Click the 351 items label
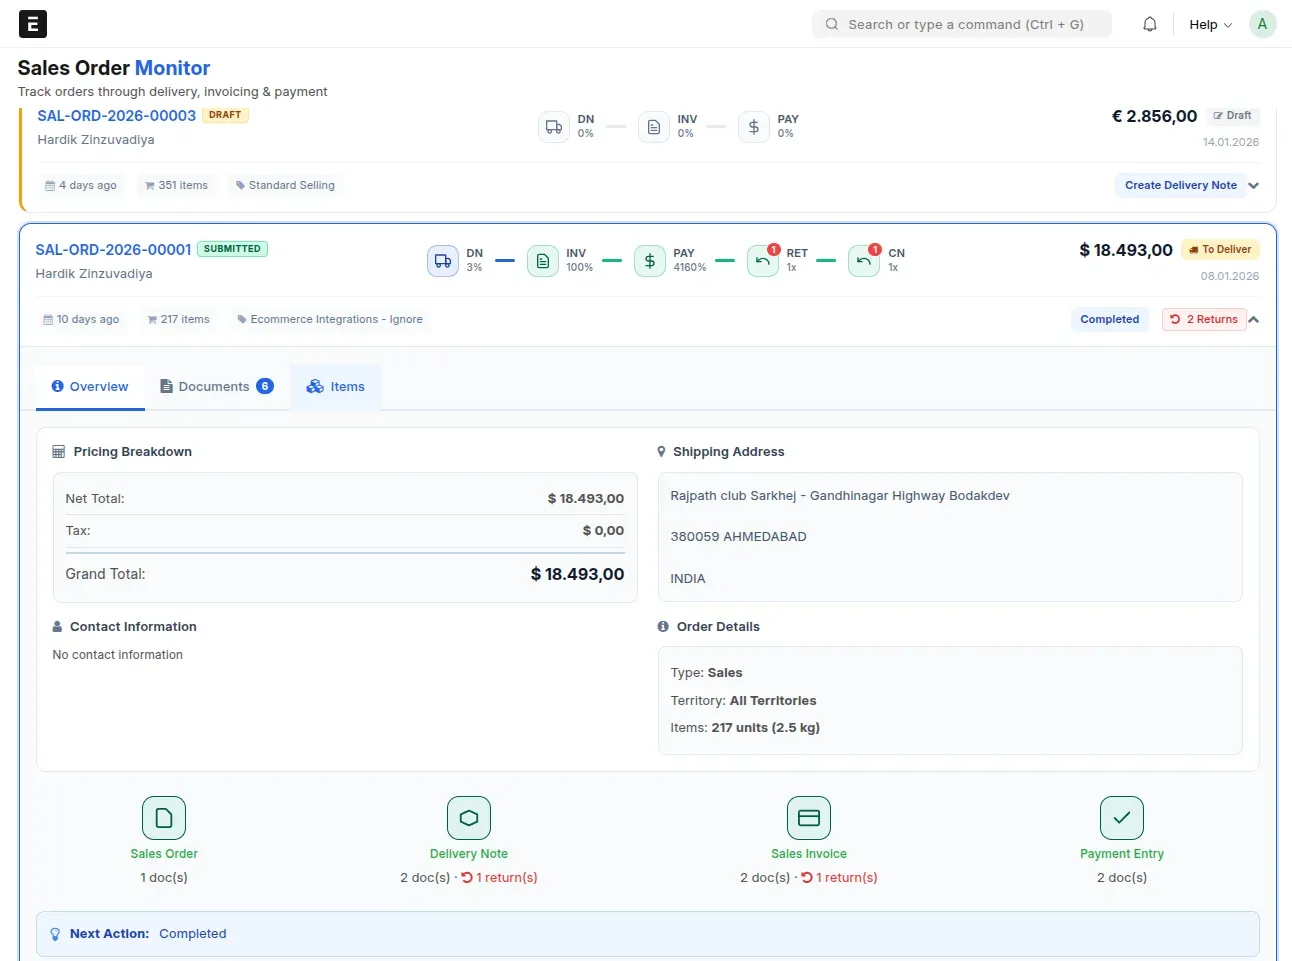 click(176, 185)
